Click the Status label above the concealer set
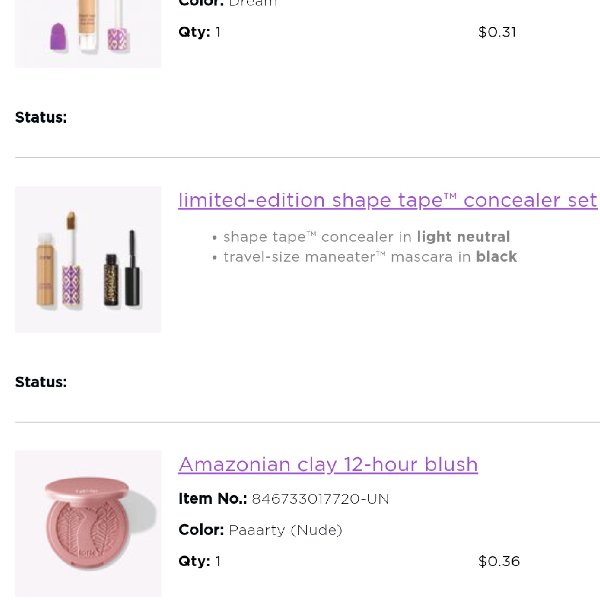Image resolution: width=600 pixels, height=600 pixels. (41, 117)
